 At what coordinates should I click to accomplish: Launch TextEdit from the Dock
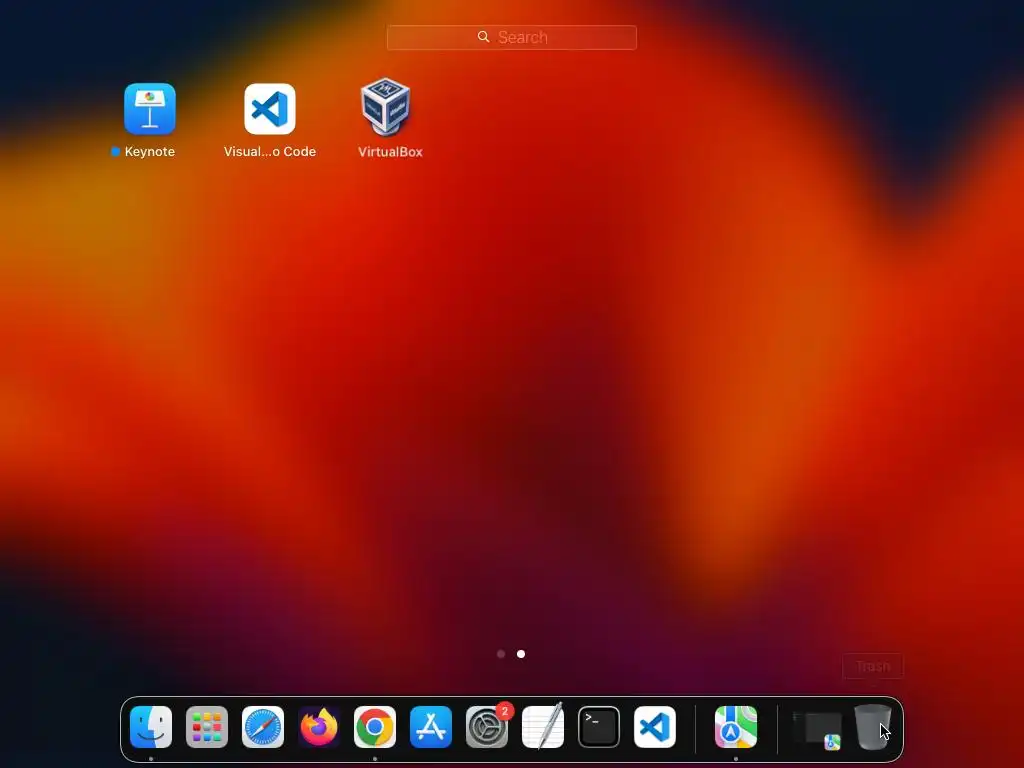[543, 727]
